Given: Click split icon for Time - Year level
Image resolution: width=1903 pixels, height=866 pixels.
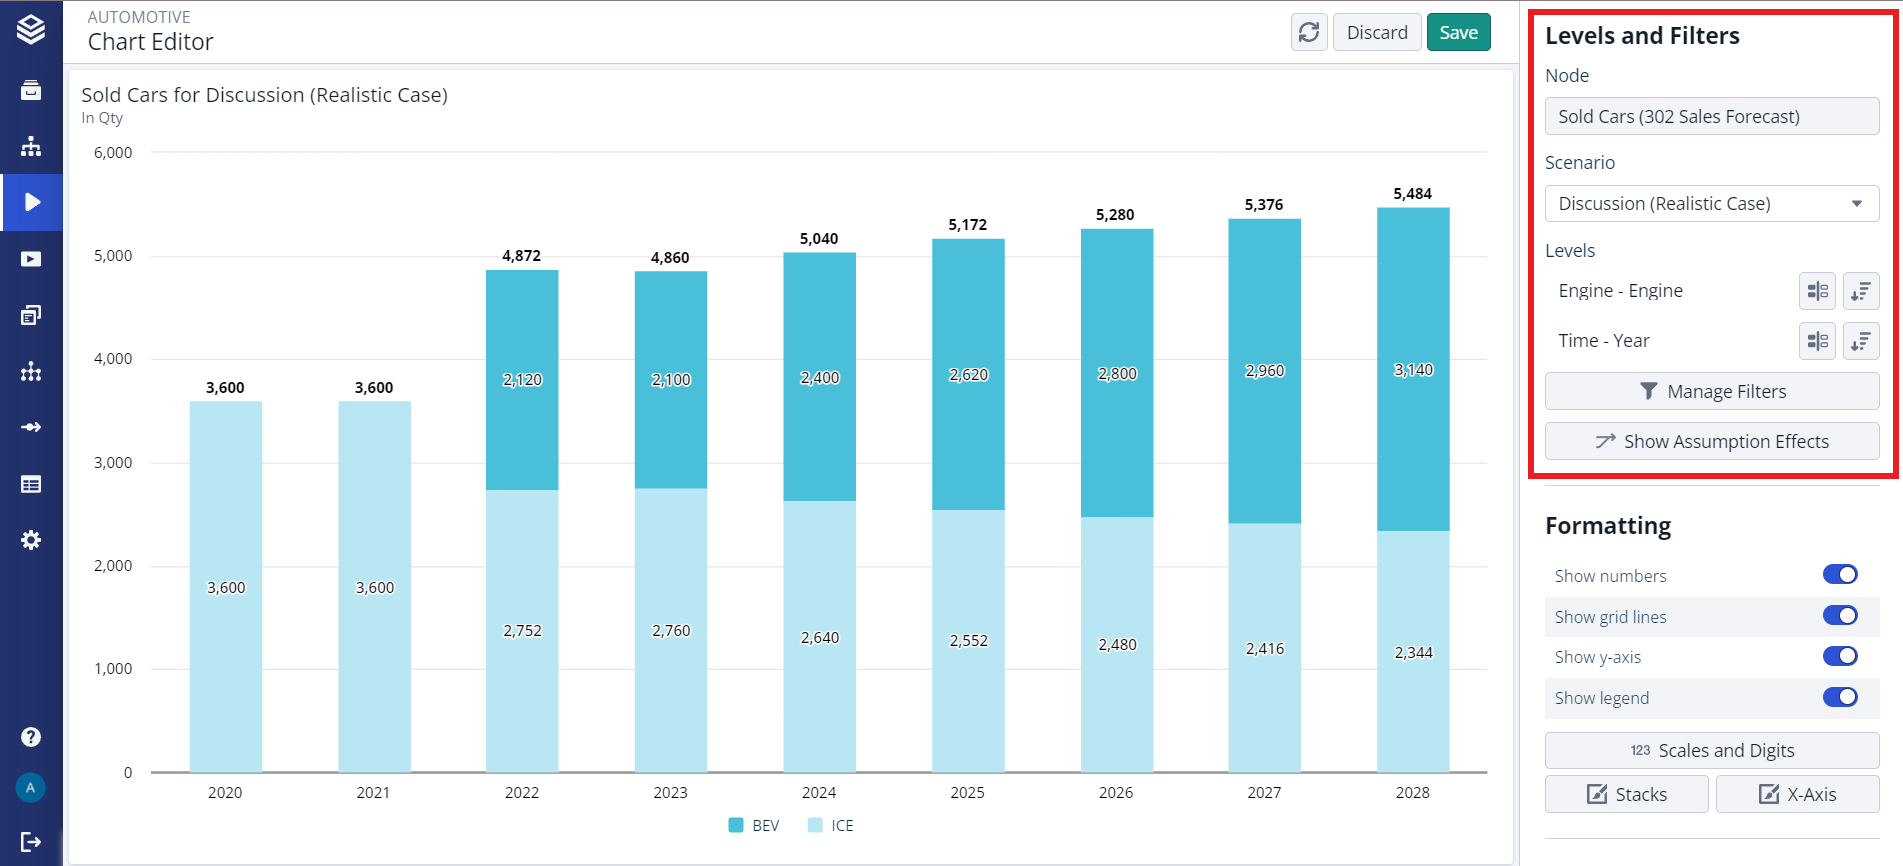Looking at the screenshot, I should (1817, 341).
